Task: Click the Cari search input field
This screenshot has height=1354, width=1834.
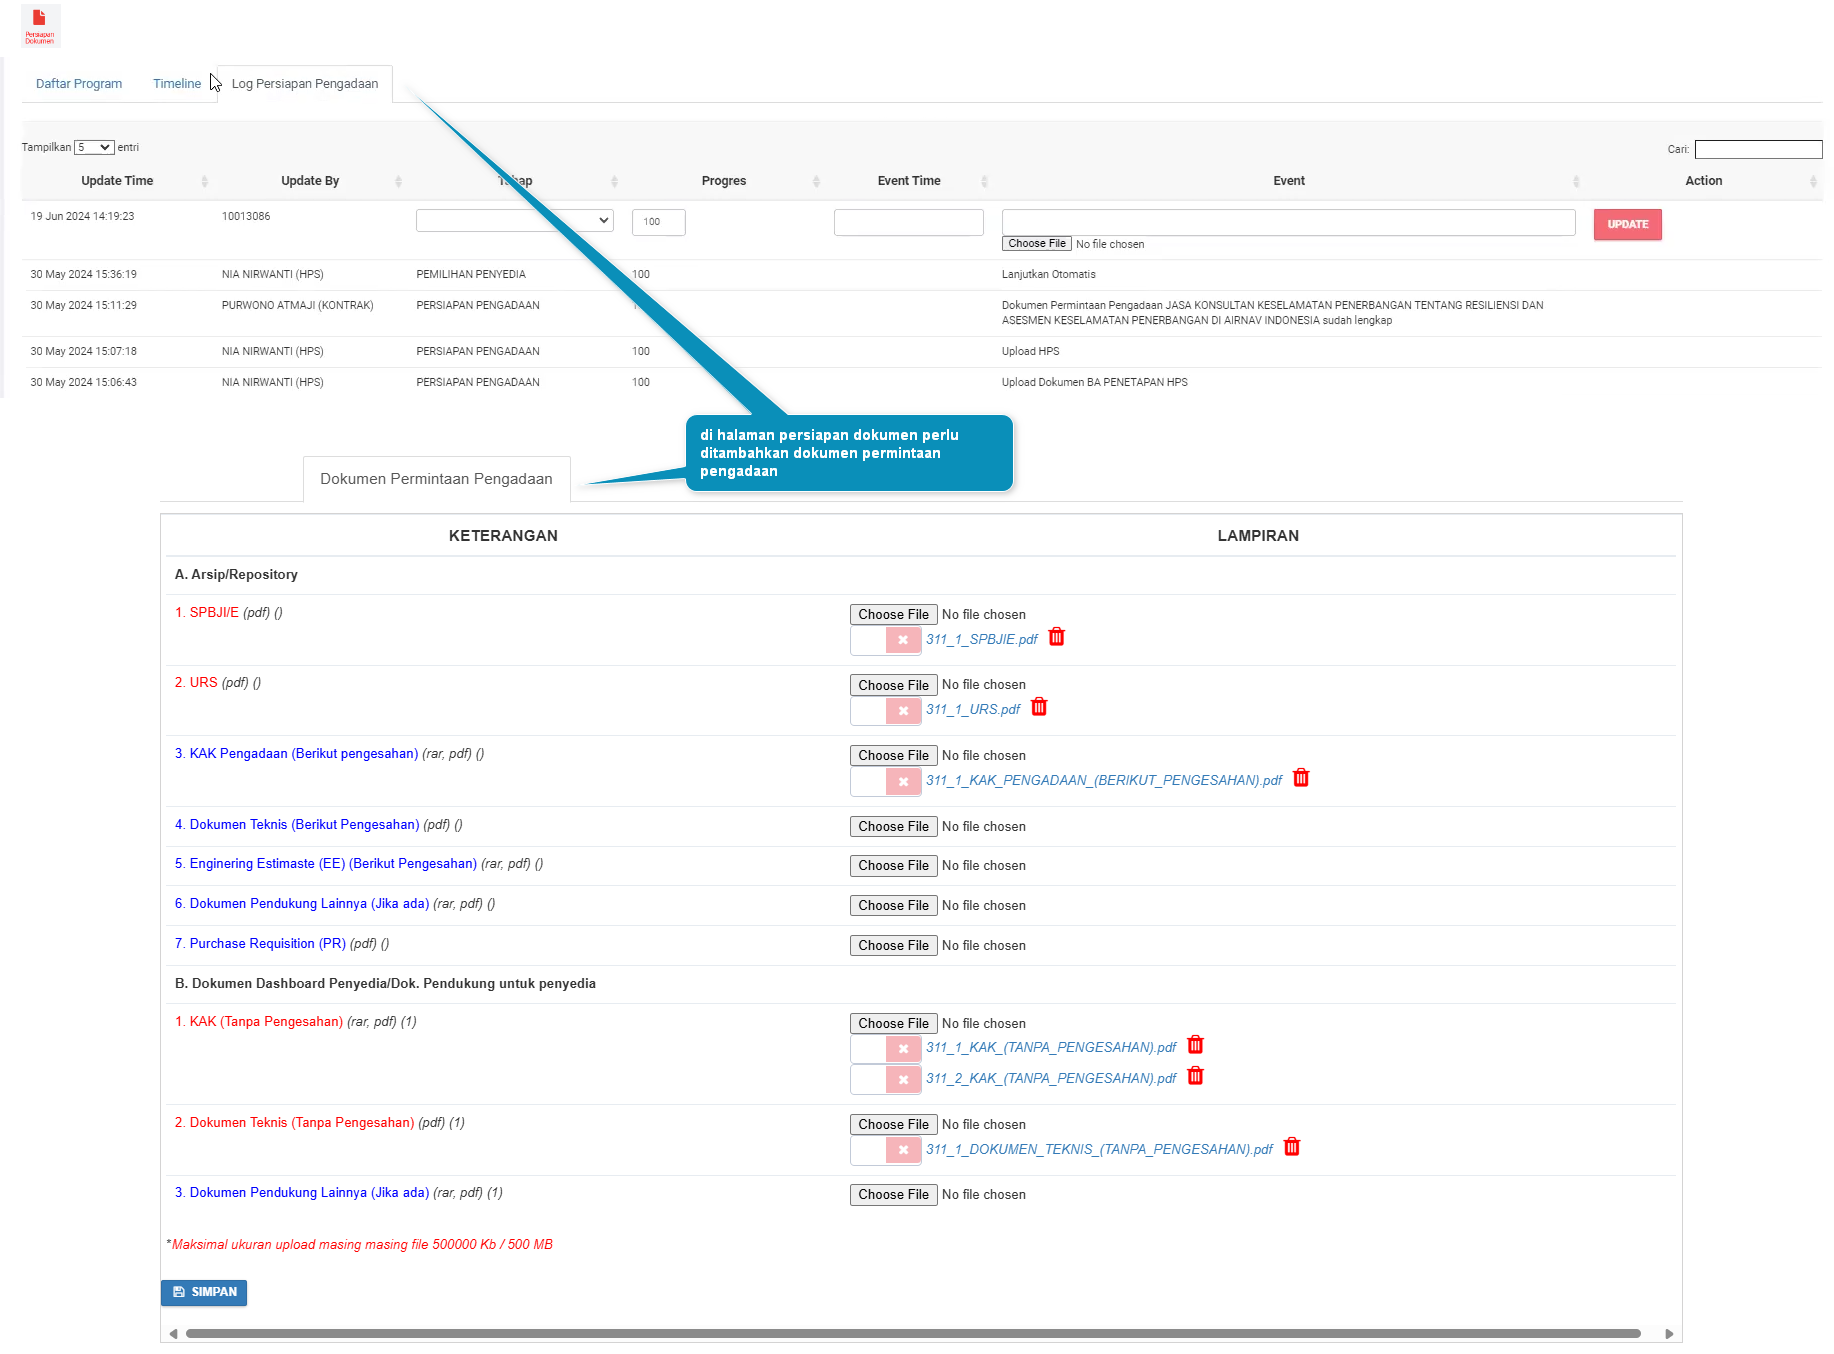Action: click(x=1758, y=150)
